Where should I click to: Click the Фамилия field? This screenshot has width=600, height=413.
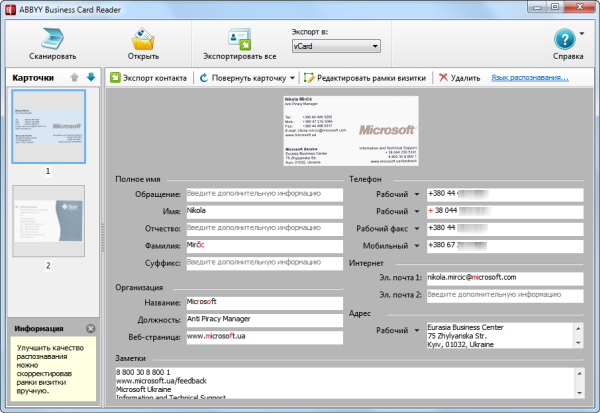pos(264,246)
